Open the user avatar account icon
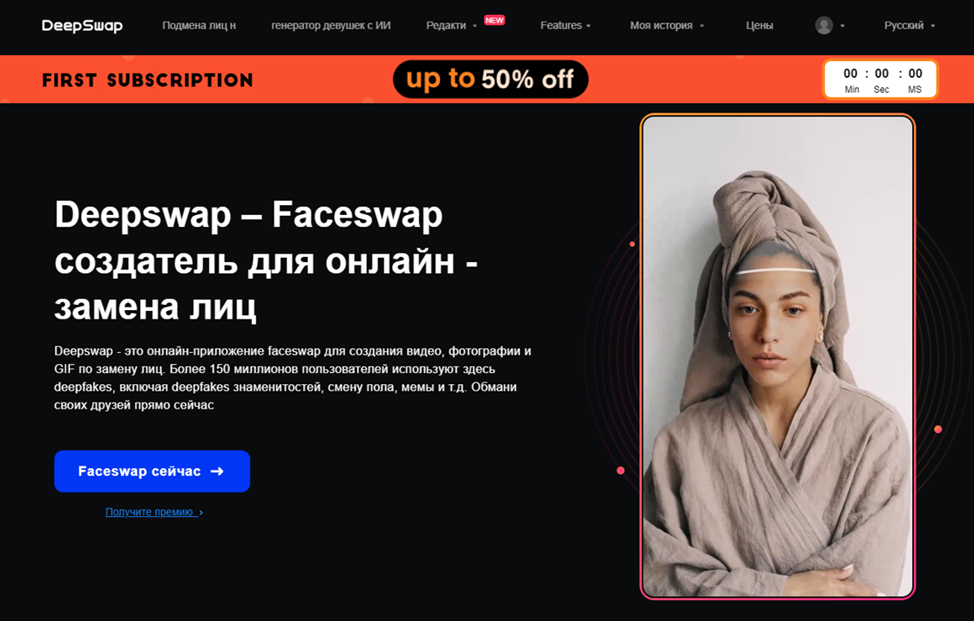974x621 pixels. click(824, 25)
